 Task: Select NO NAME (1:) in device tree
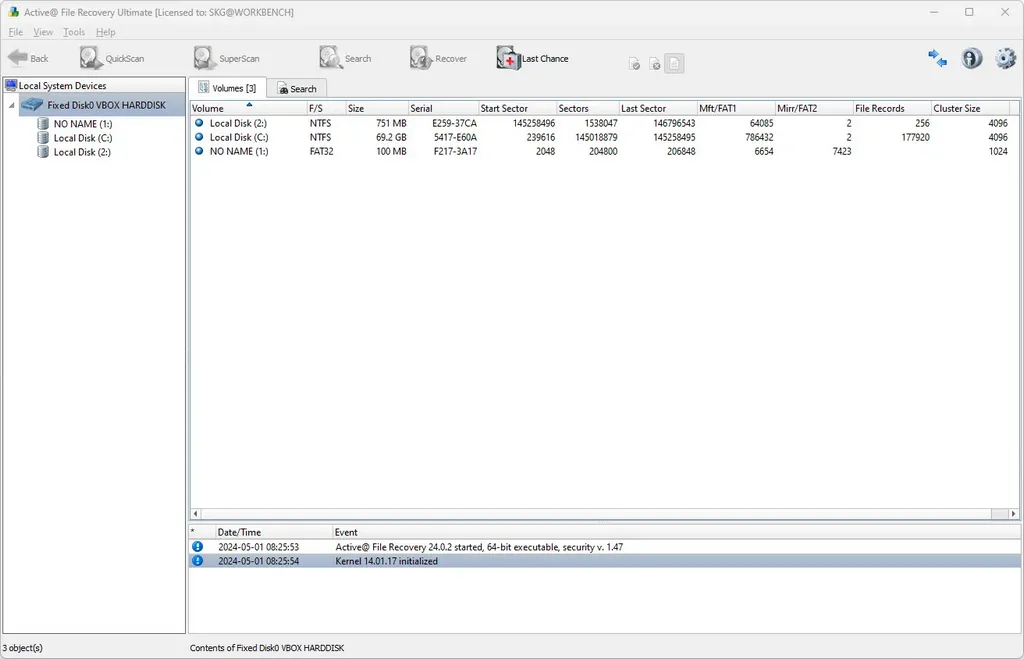tap(83, 124)
